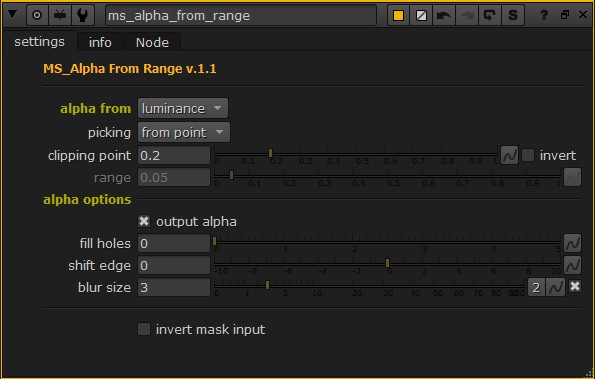Click the clipping point value field
Image resolution: width=595 pixels, height=379 pixels.
[174, 155]
